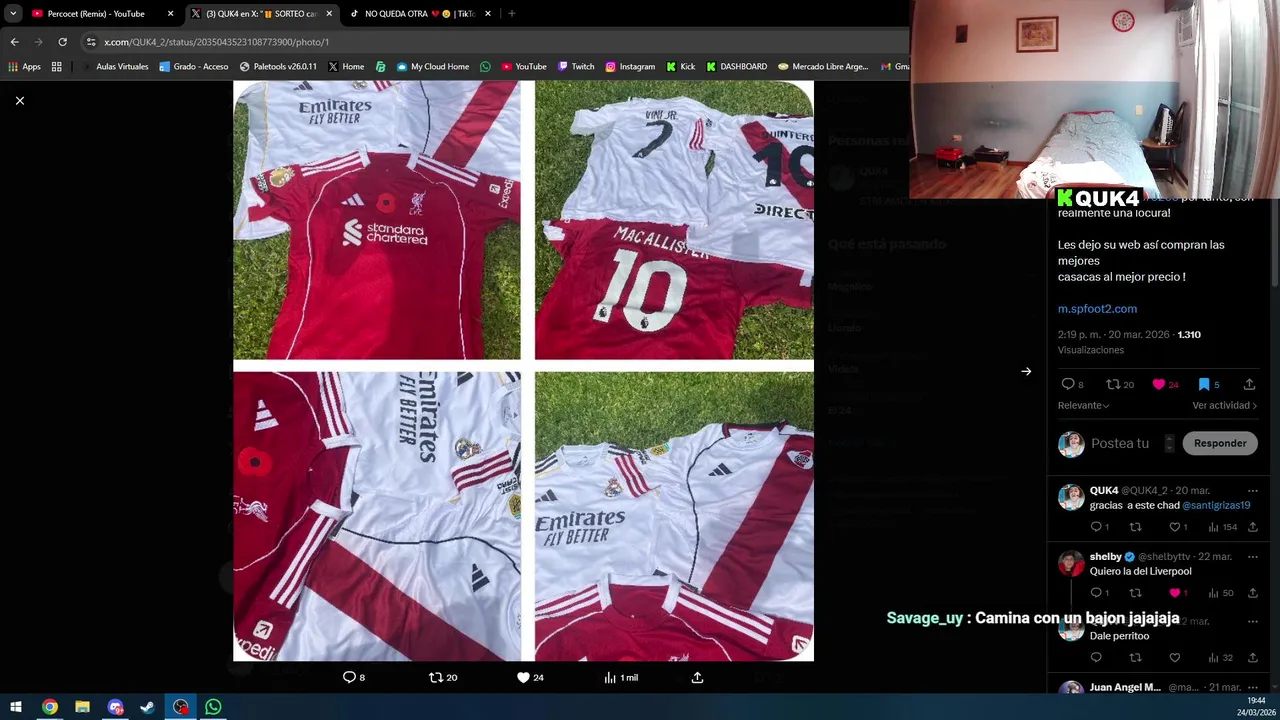
Task: Like the 'Dale perritoo' reply
Action: pyautogui.click(x=1175, y=657)
